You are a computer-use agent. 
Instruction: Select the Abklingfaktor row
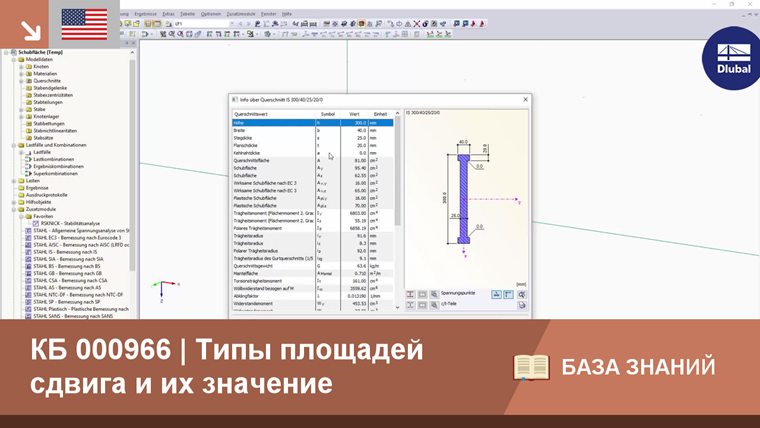point(313,296)
